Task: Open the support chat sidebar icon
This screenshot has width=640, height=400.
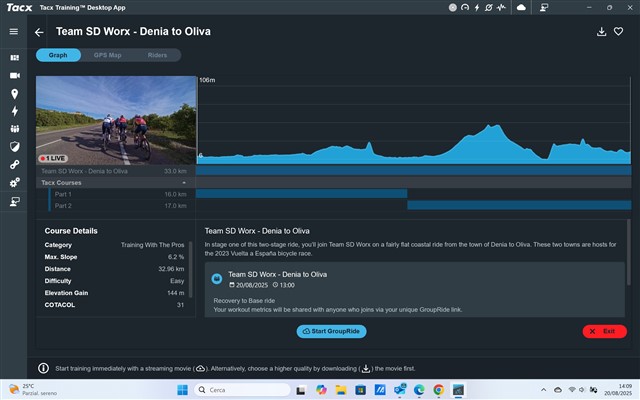Action: (15, 202)
